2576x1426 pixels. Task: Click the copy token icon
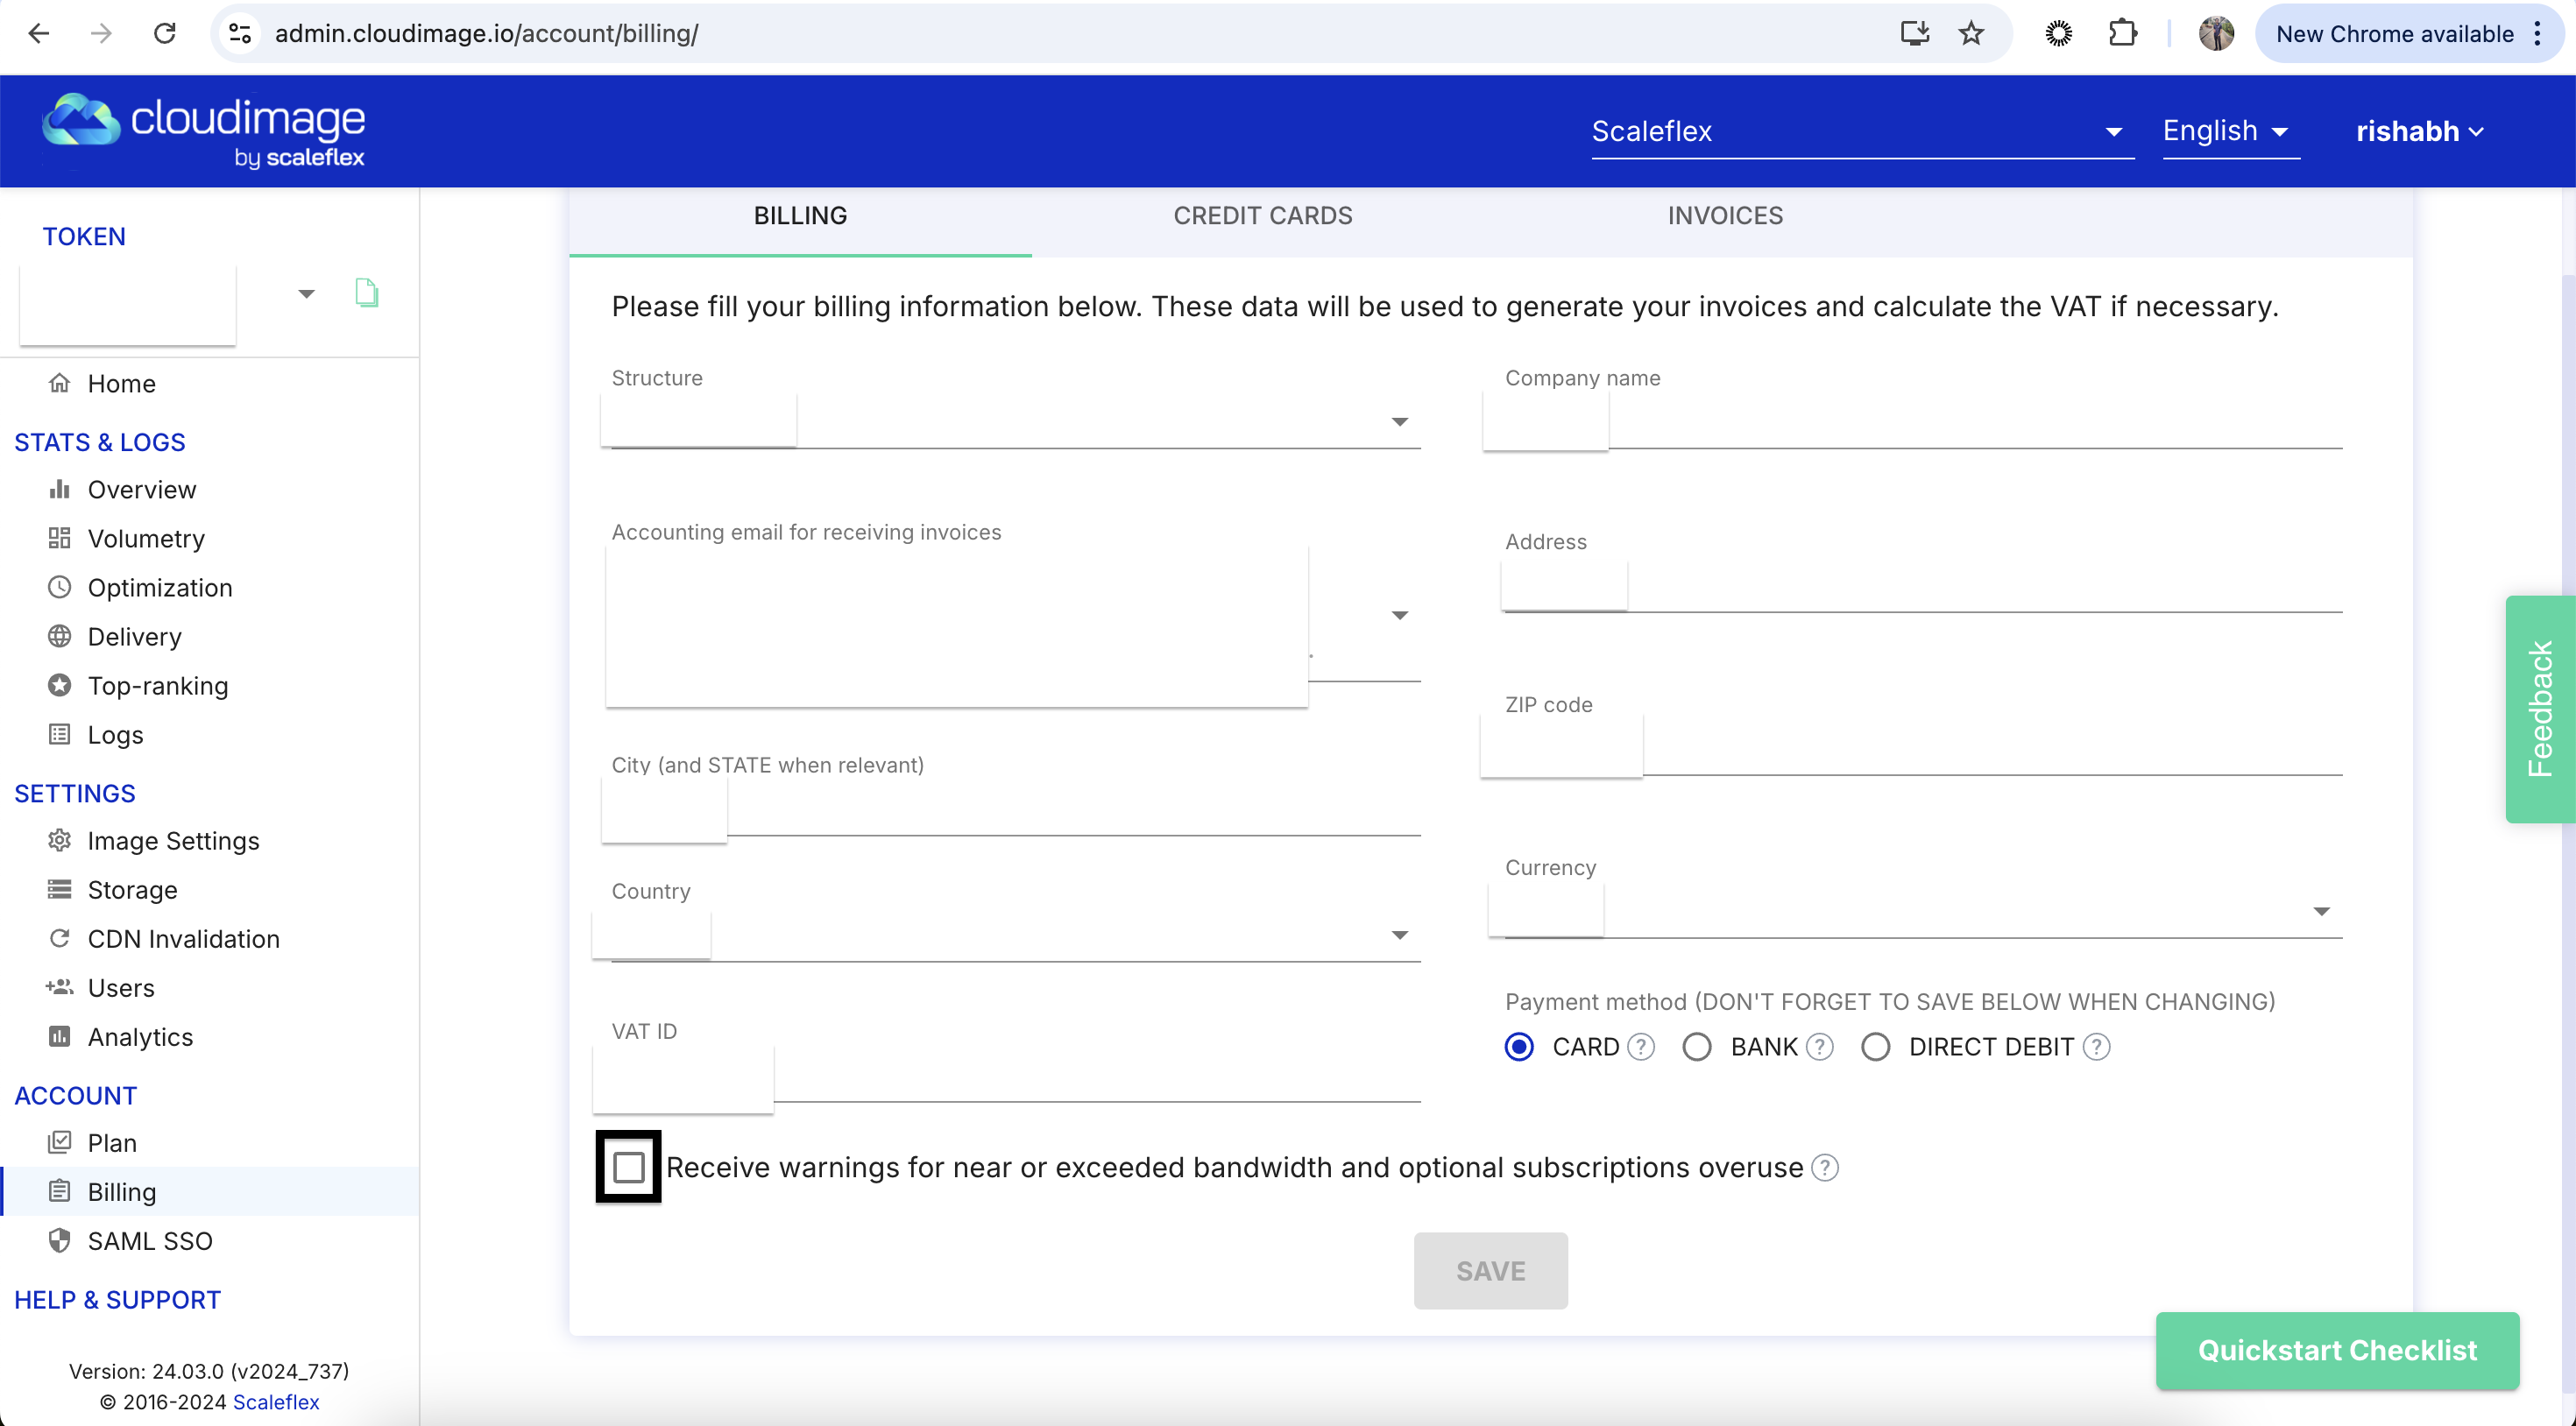click(x=366, y=293)
